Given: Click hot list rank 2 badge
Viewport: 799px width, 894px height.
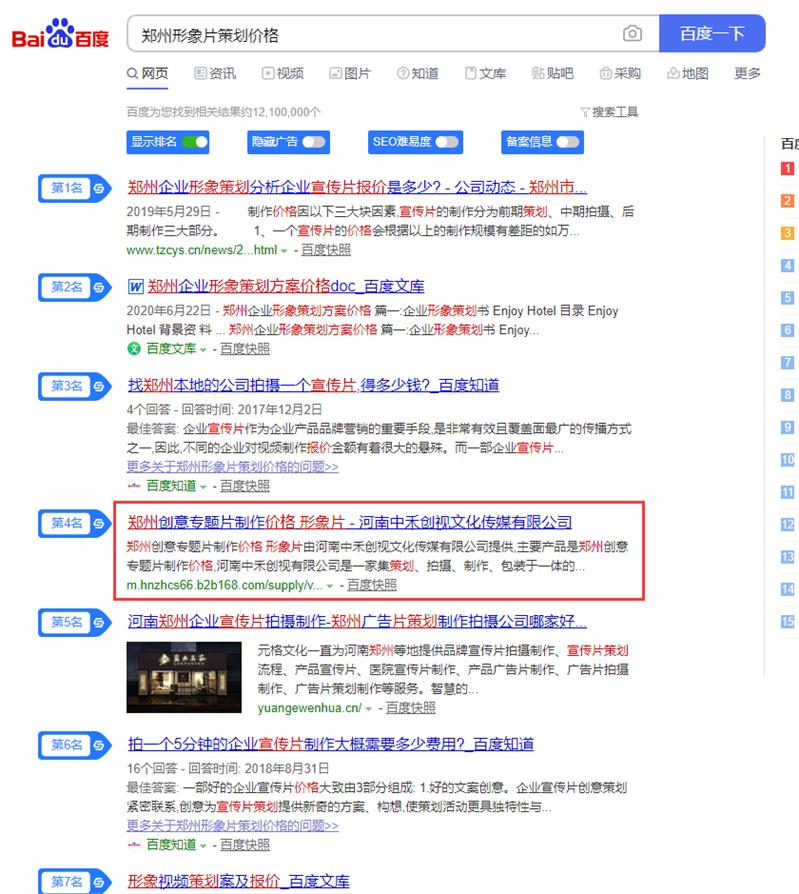Looking at the screenshot, I should point(788,201).
